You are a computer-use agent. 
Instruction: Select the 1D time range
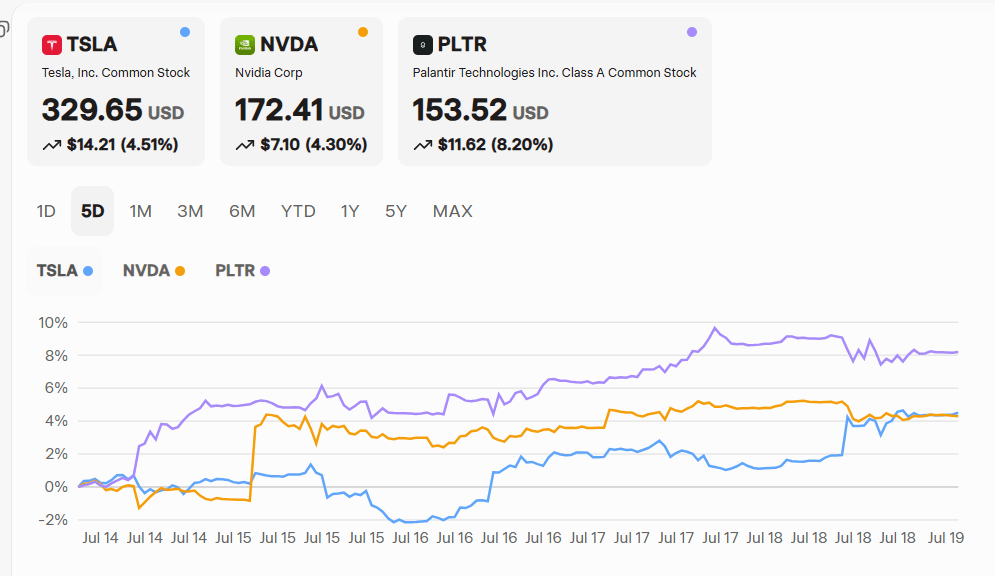click(x=46, y=211)
